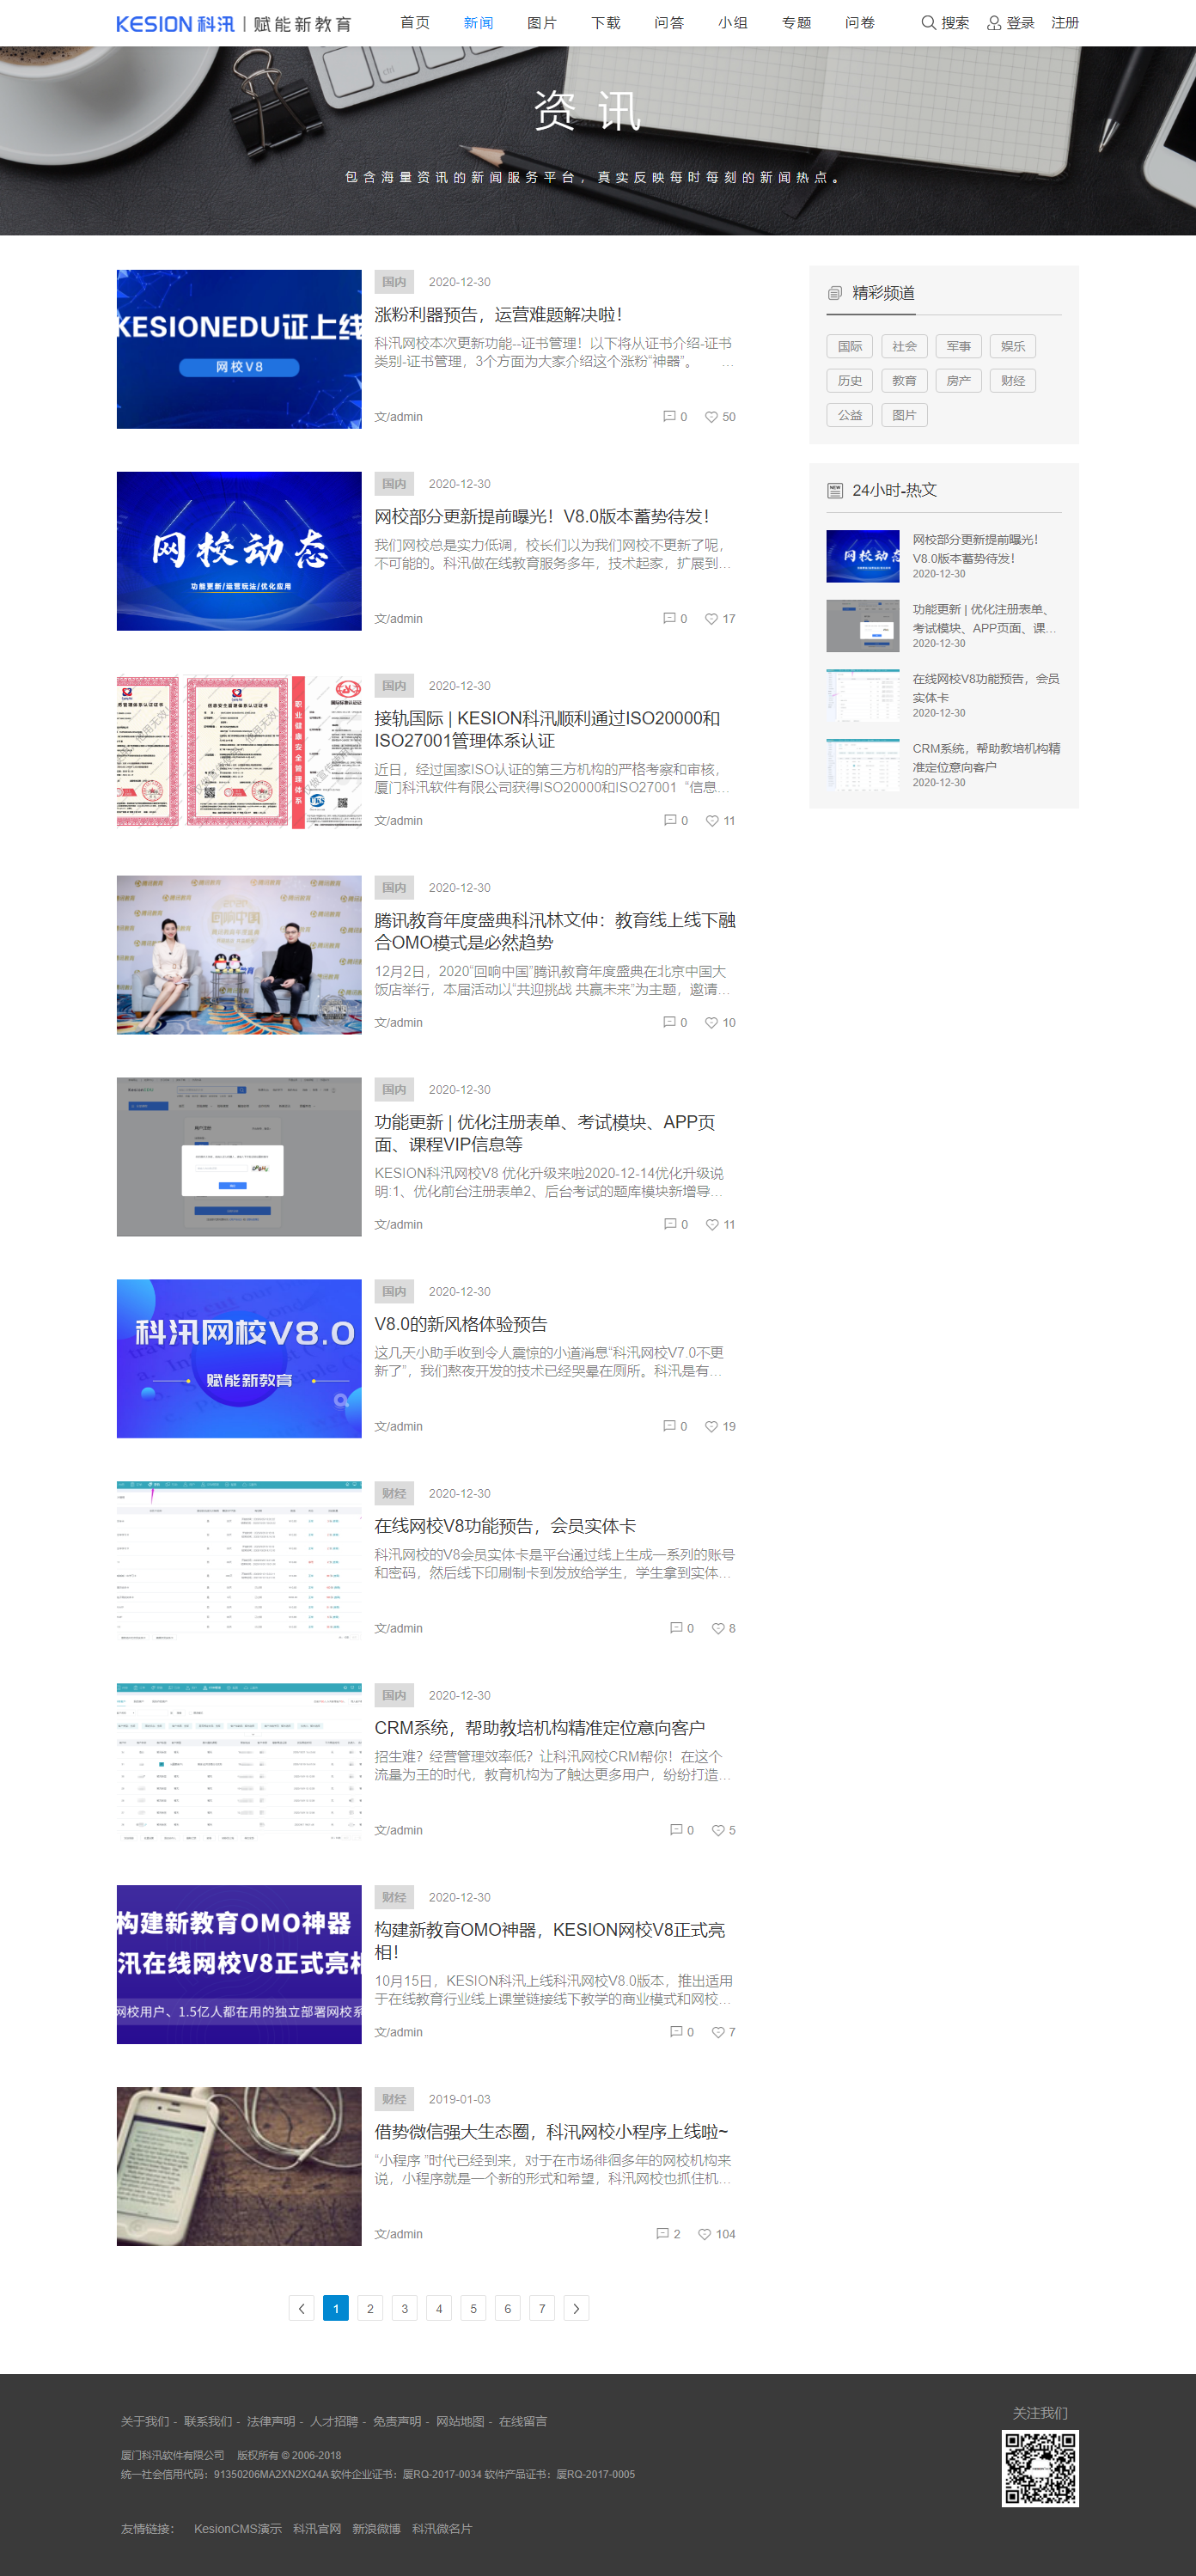The width and height of the screenshot is (1196, 2576).
Task: Select the 娱乐 channel tag
Action: coord(1013,347)
